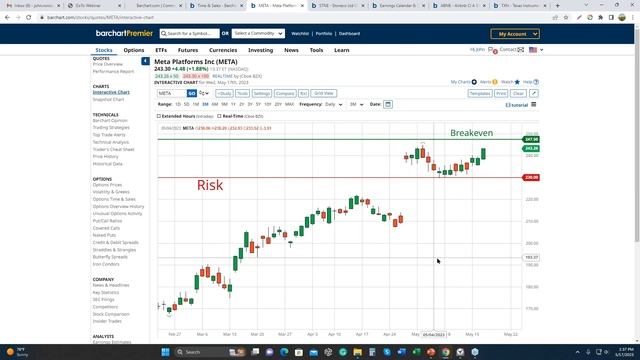The width and height of the screenshot is (640, 360).
Task: Click the META chart symbol input
Action: pos(172,93)
